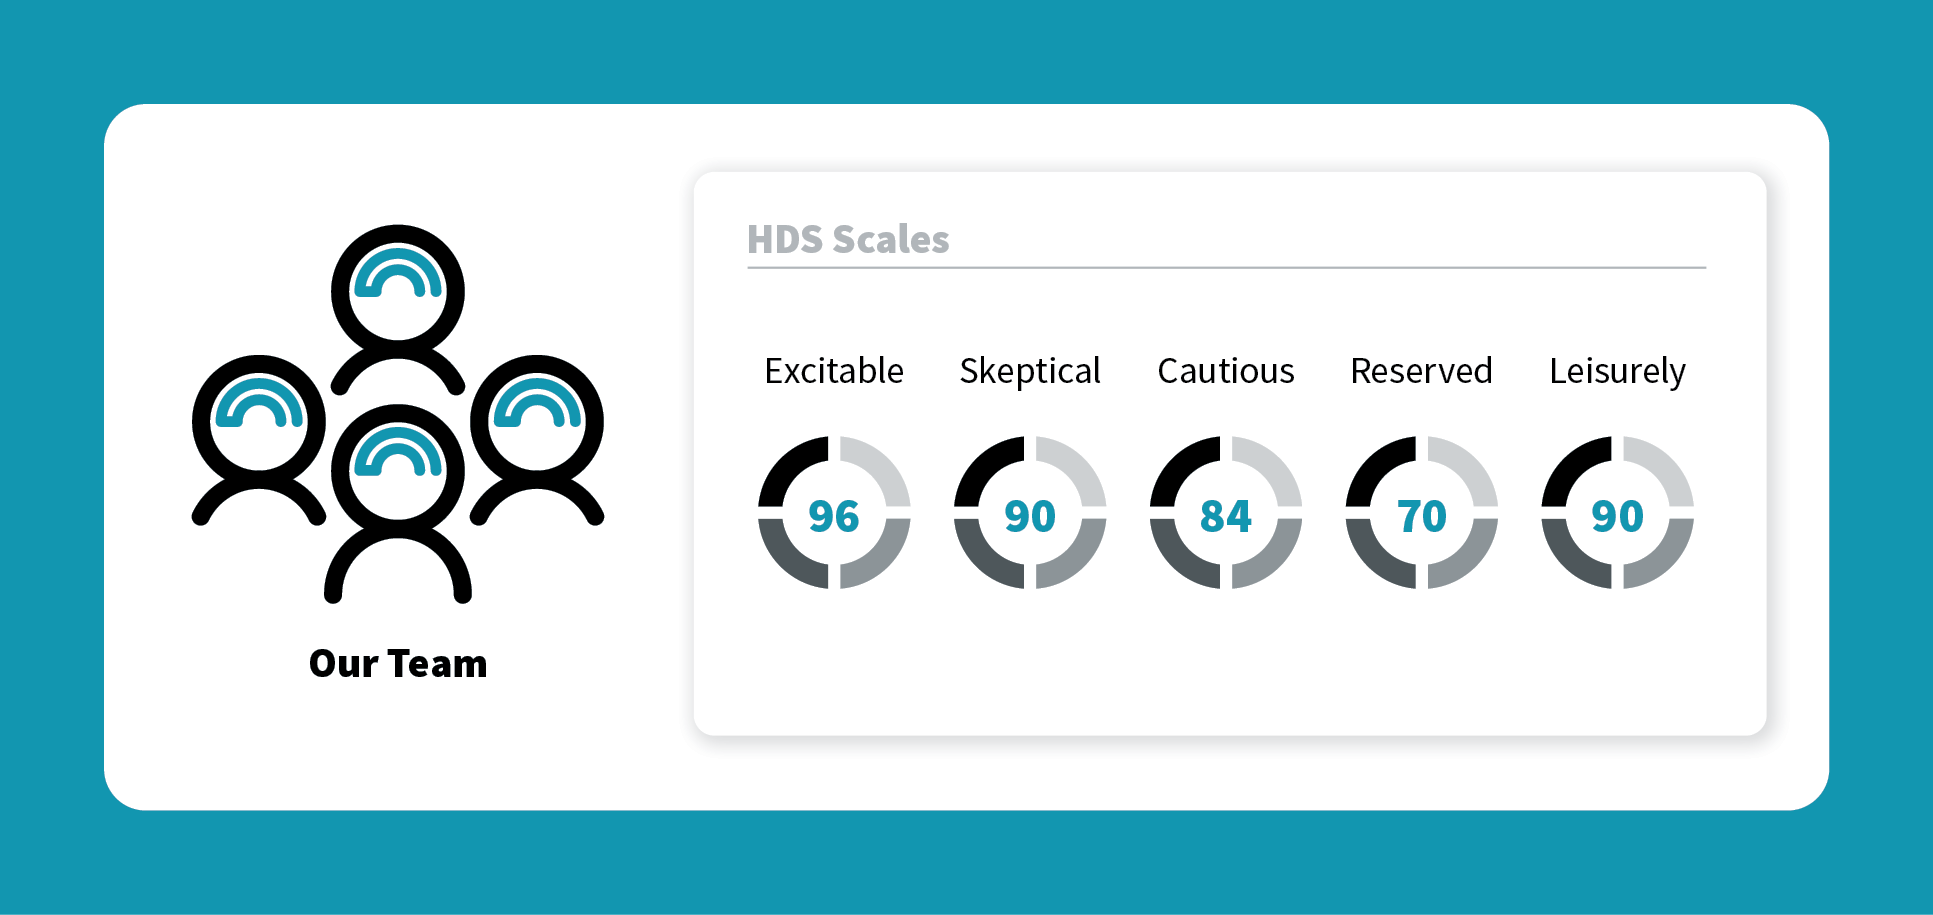Select the Skeptical scale label
Image resolution: width=1933 pixels, height=915 pixels.
[x=1030, y=372]
